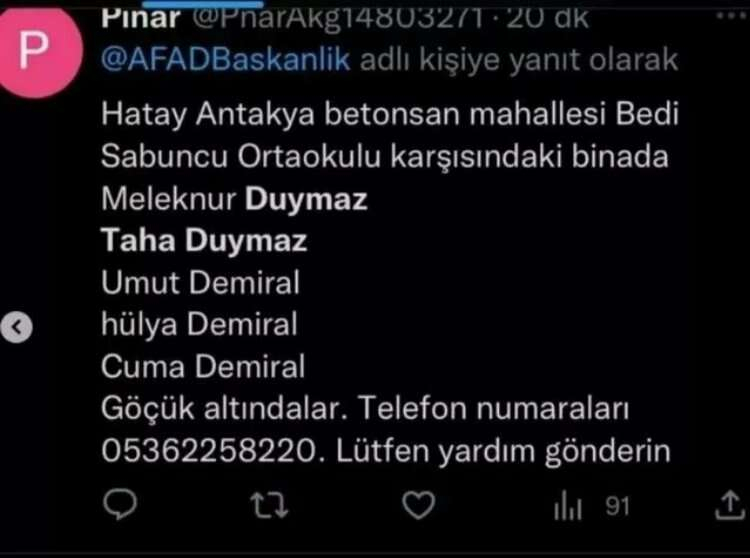Open the @PnarAkg14803271 handle
This screenshot has height=558, width=750.
[x=338, y=19]
